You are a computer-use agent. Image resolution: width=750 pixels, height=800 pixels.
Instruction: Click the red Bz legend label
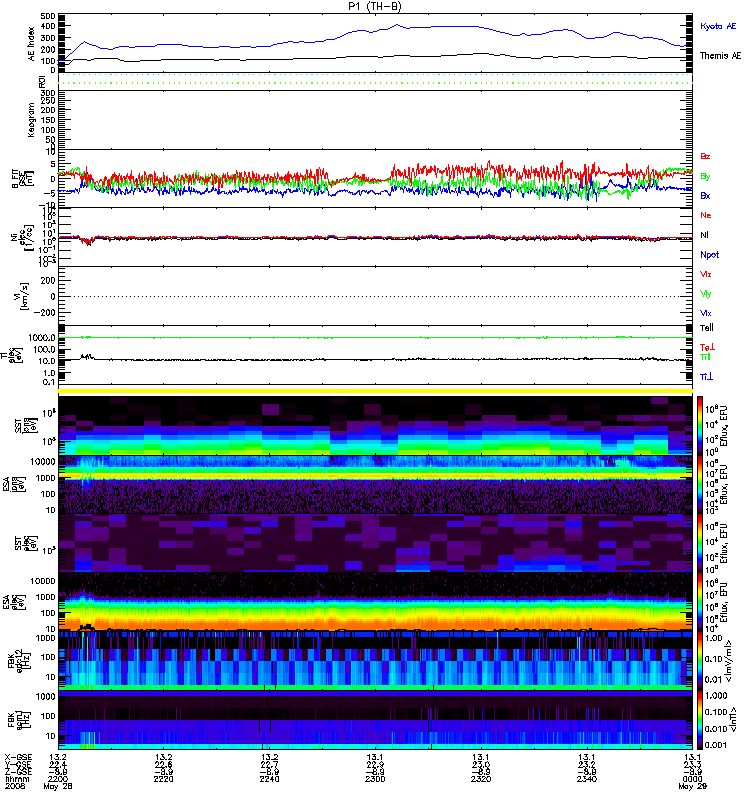[705, 157]
